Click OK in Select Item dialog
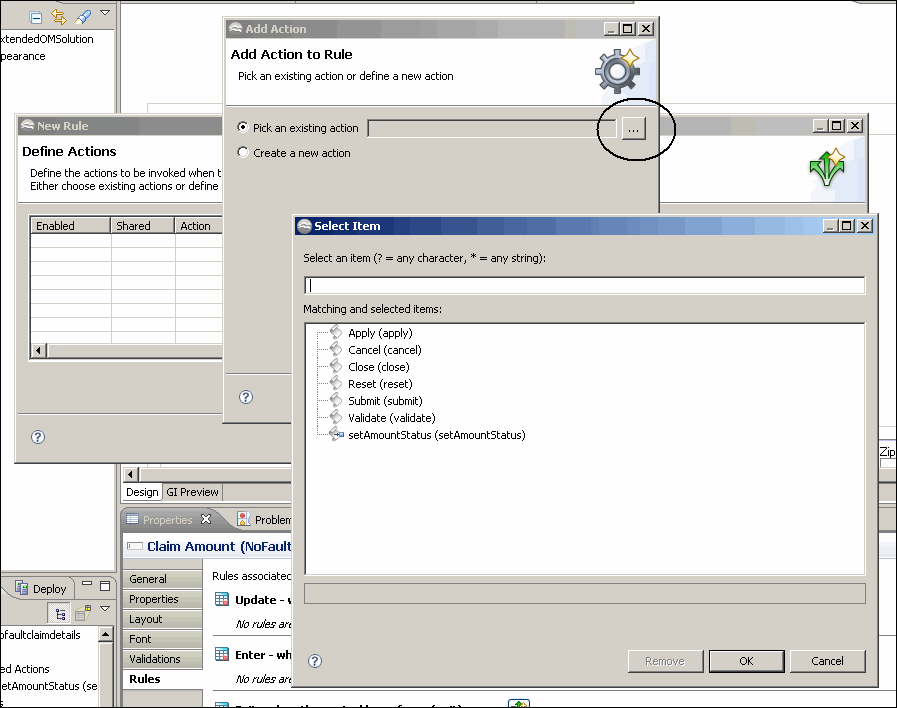The width and height of the screenshot is (897, 708). click(747, 661)
